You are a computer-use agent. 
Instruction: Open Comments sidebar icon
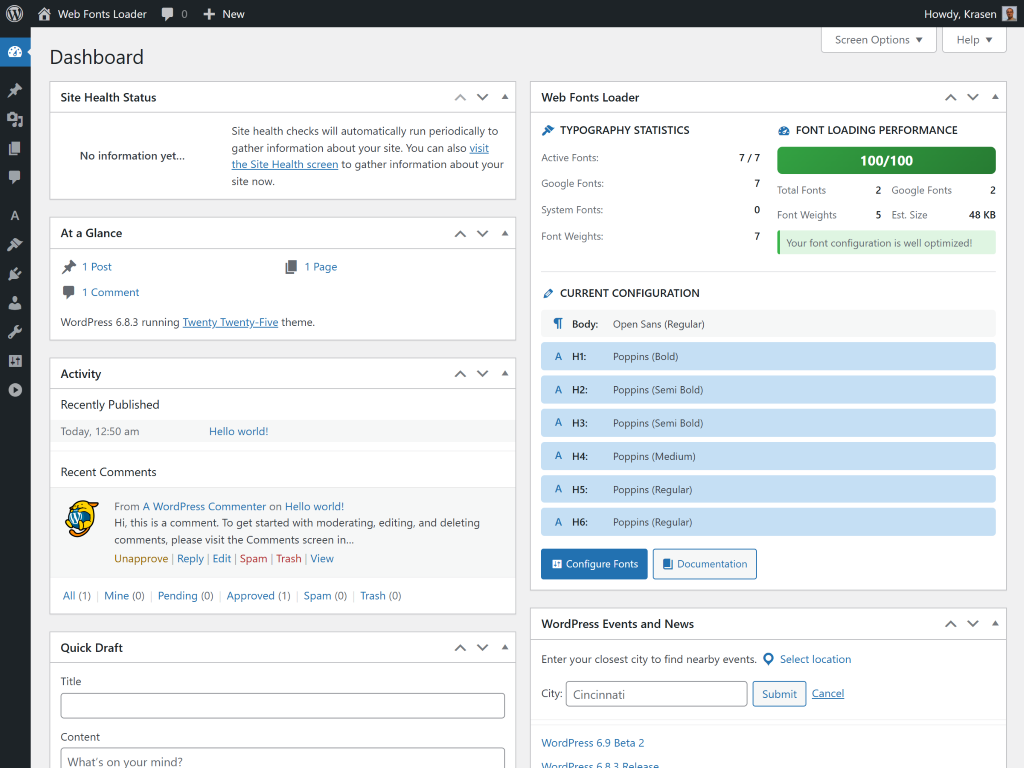(x=15, y=177)
